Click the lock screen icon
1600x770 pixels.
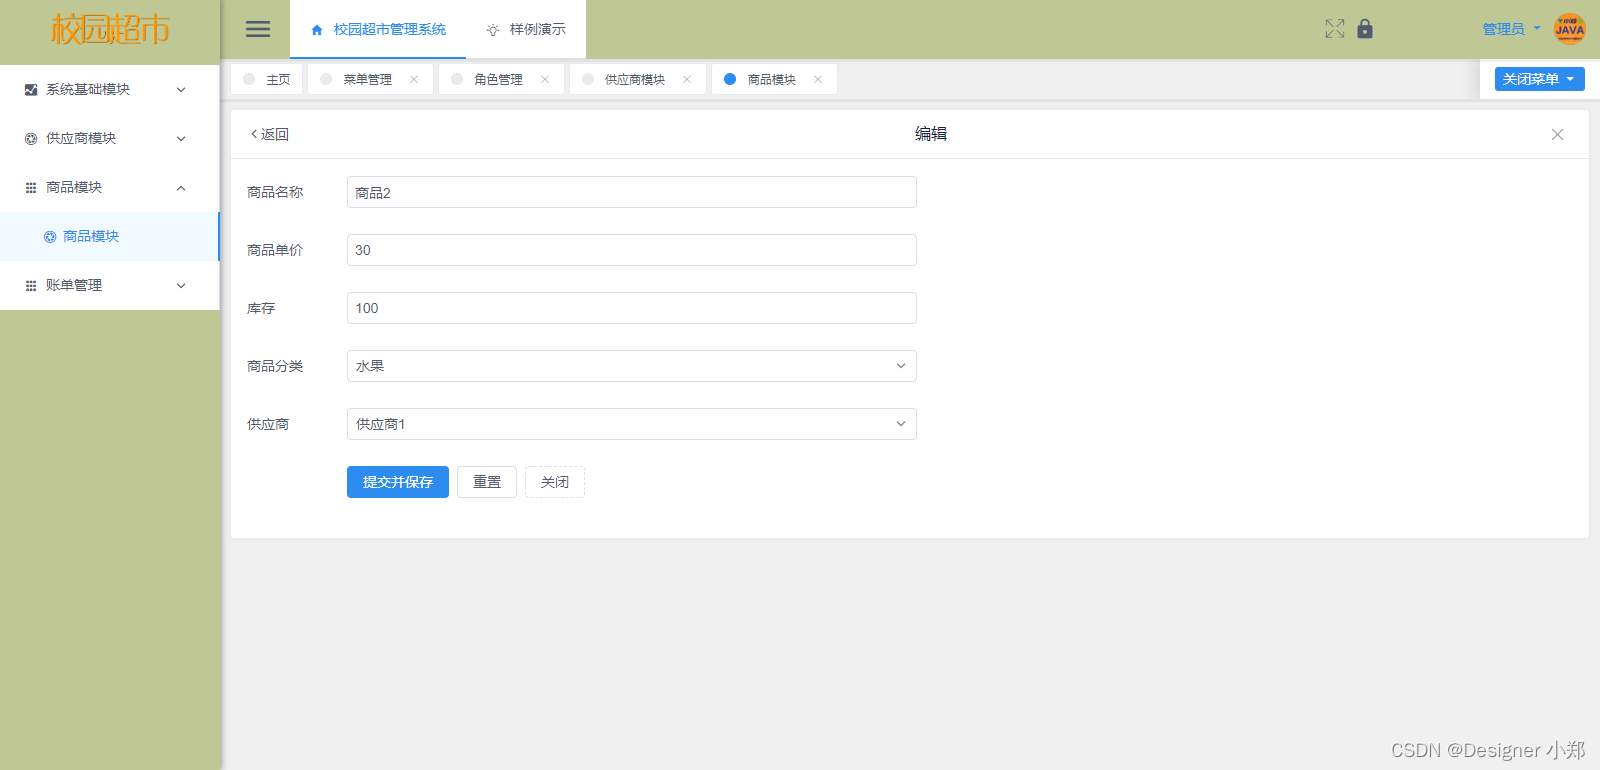1365,29
